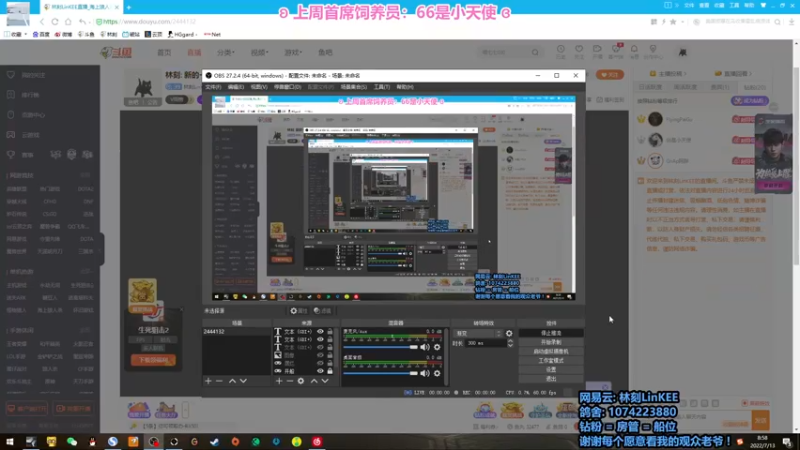
Task: Open OBS 帮助(H) menu
Action: coord(405,87)
